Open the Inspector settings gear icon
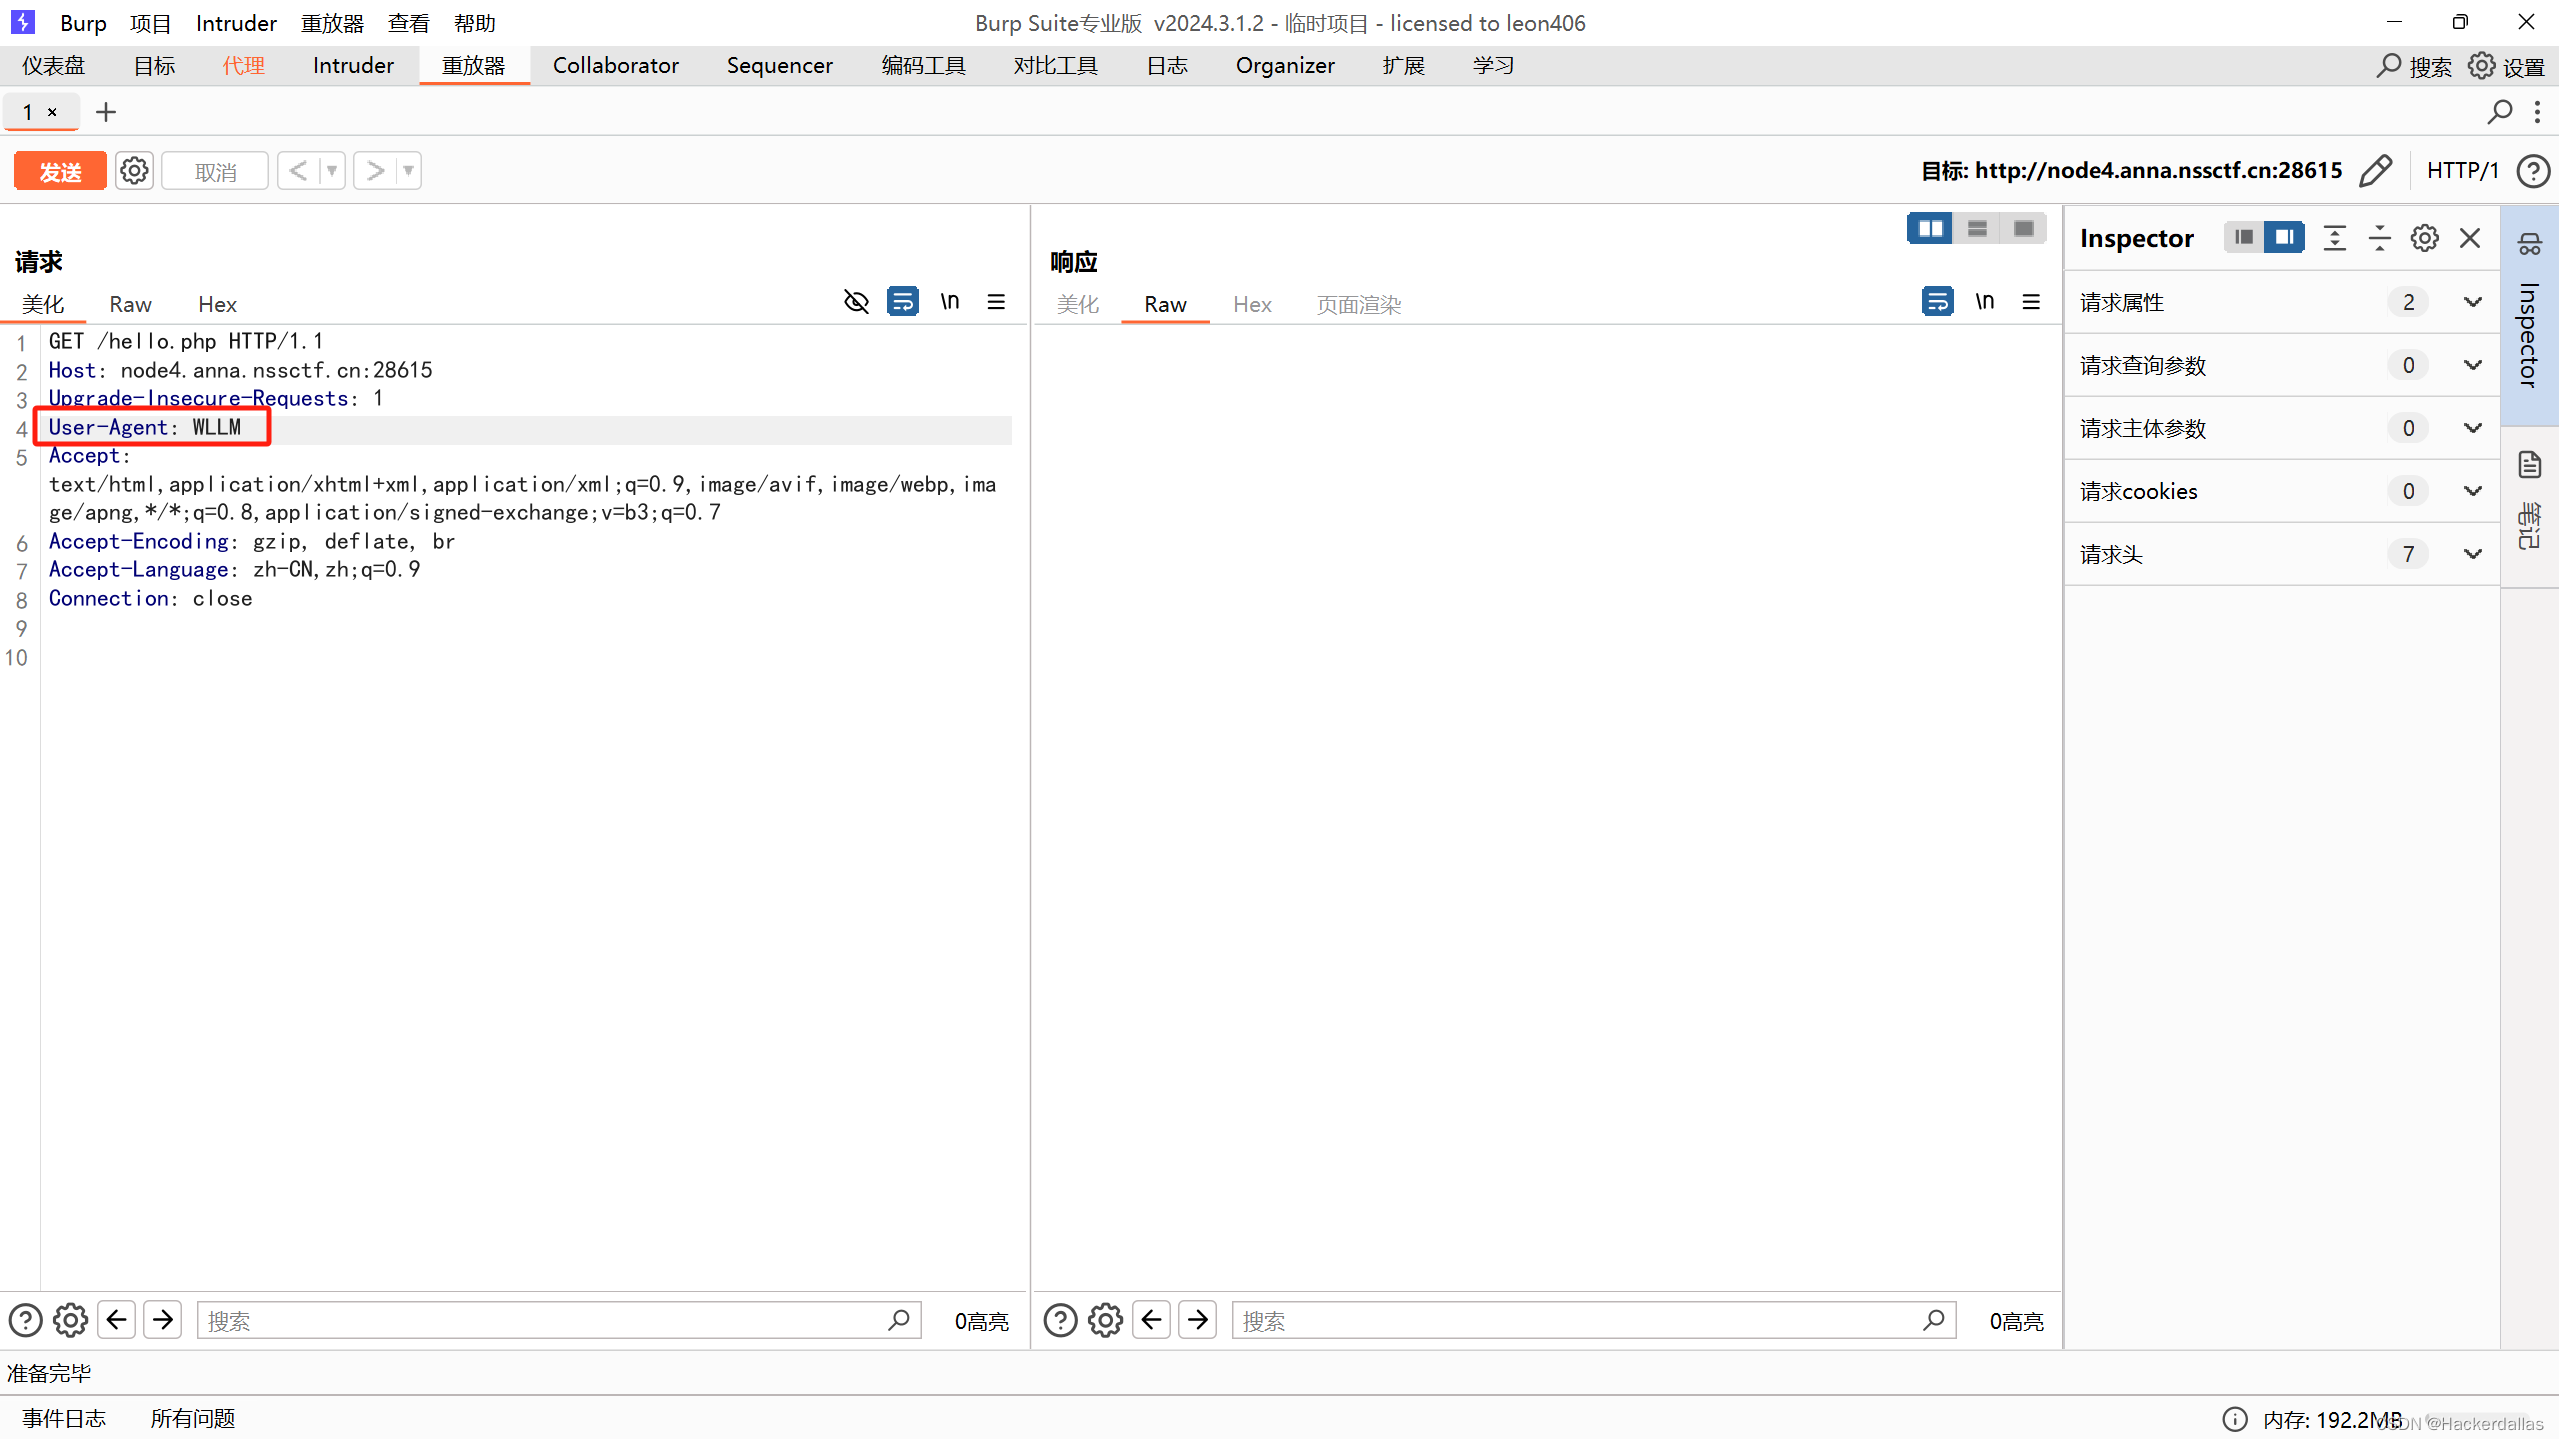Screen dimensions: 2559x1440 point(2424,238)
